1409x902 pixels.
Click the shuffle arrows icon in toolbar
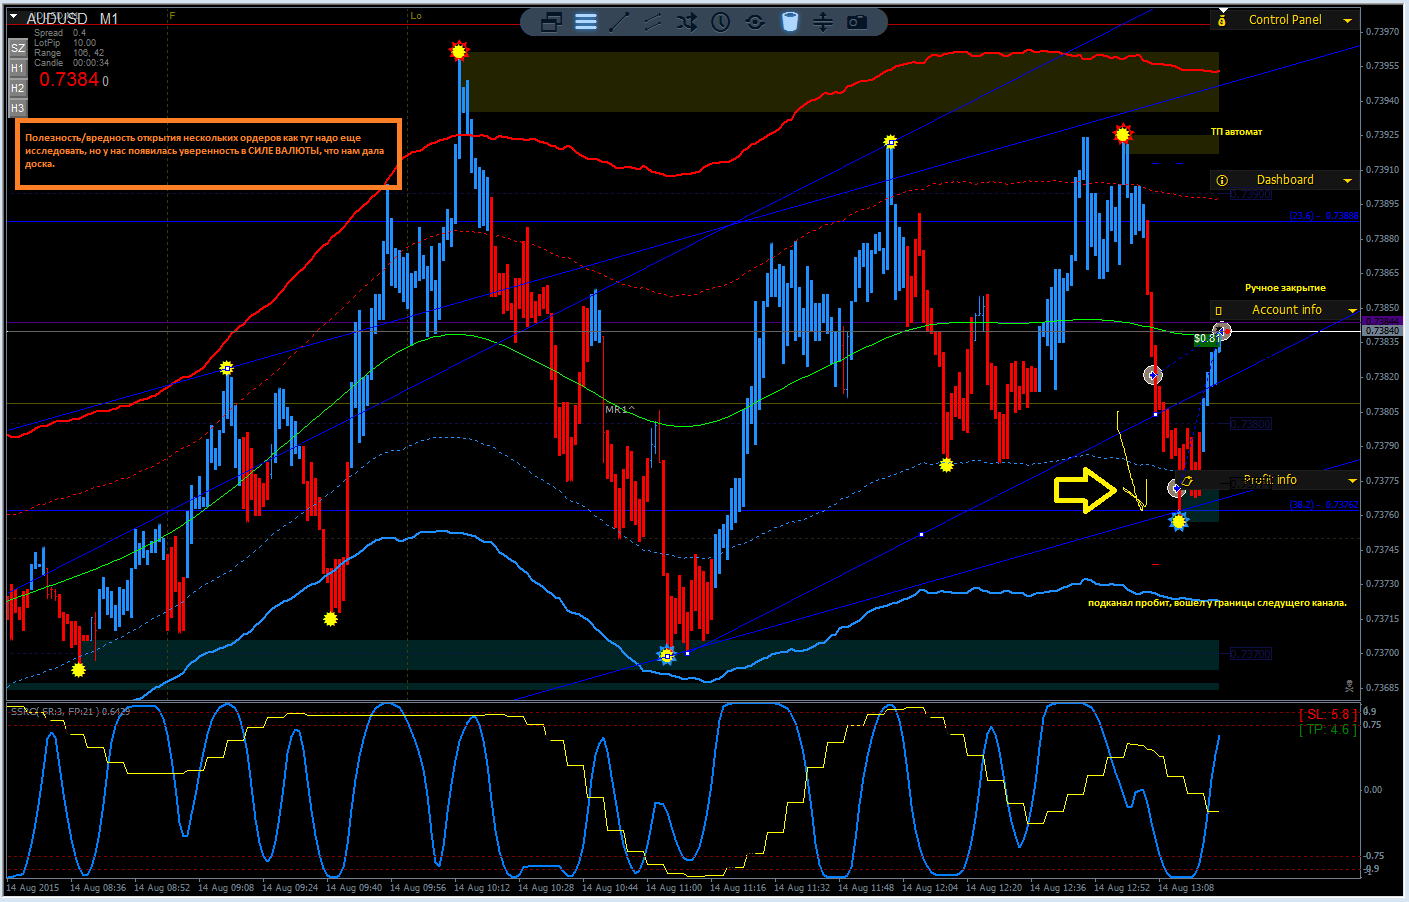click(x=686, y=22)
